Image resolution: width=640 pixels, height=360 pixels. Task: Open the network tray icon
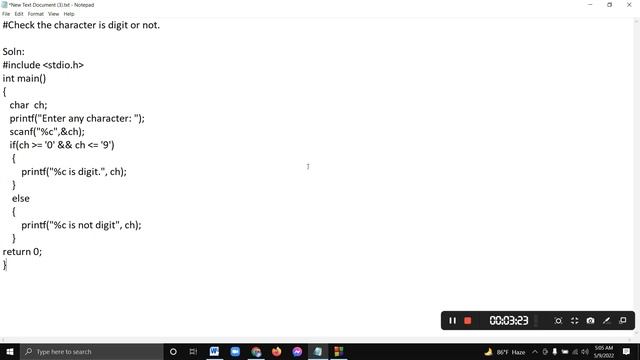click(x=575, y=351)
